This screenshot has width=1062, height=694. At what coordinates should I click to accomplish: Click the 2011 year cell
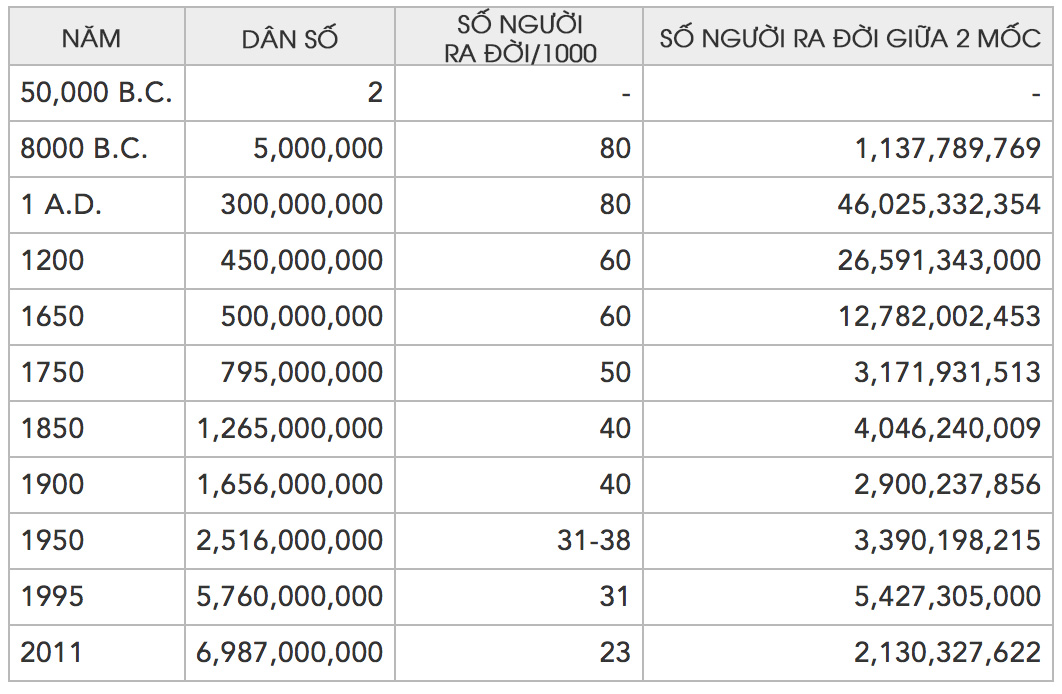pyautogui.click(x=51, y=653)
